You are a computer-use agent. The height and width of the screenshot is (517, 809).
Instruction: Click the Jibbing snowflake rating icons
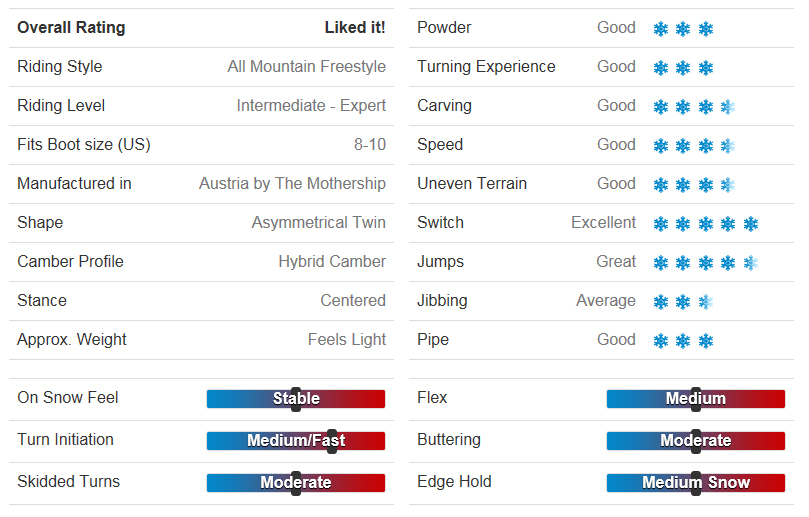[x=683, y=302]
